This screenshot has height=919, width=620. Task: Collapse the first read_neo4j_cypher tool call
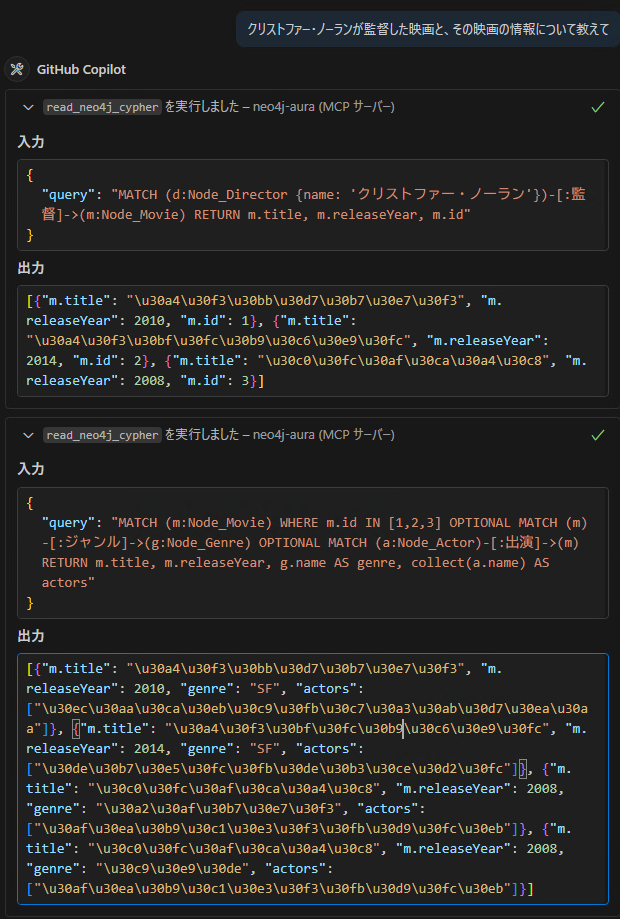tap(28, 107)
